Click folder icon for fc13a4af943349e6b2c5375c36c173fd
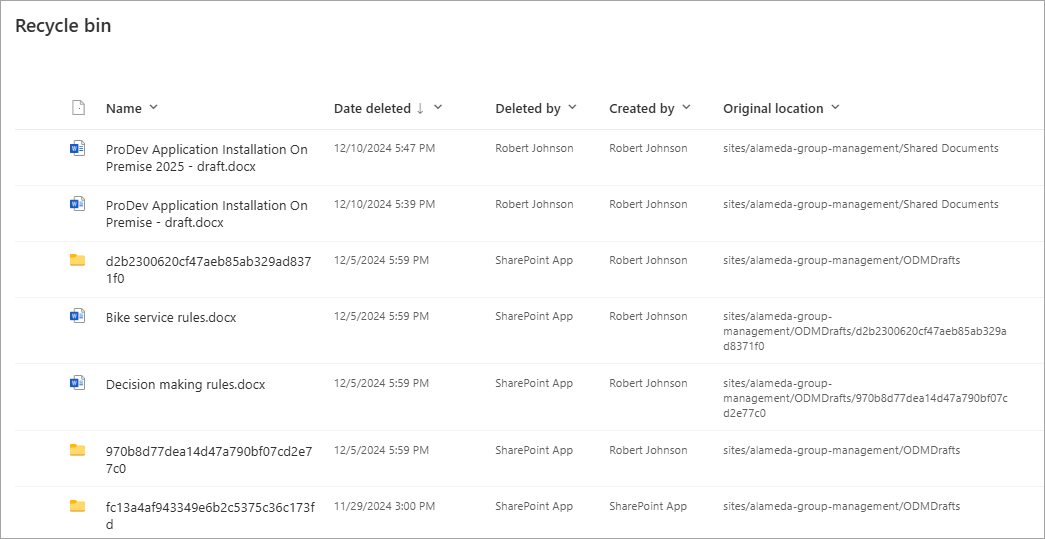The width and height of the screenshot is (1045, 539). (x=78, y=506)
